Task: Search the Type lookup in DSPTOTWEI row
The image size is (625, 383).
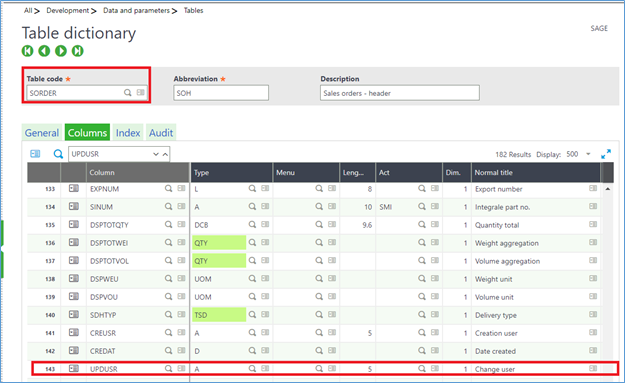Action: click(252, 242)
